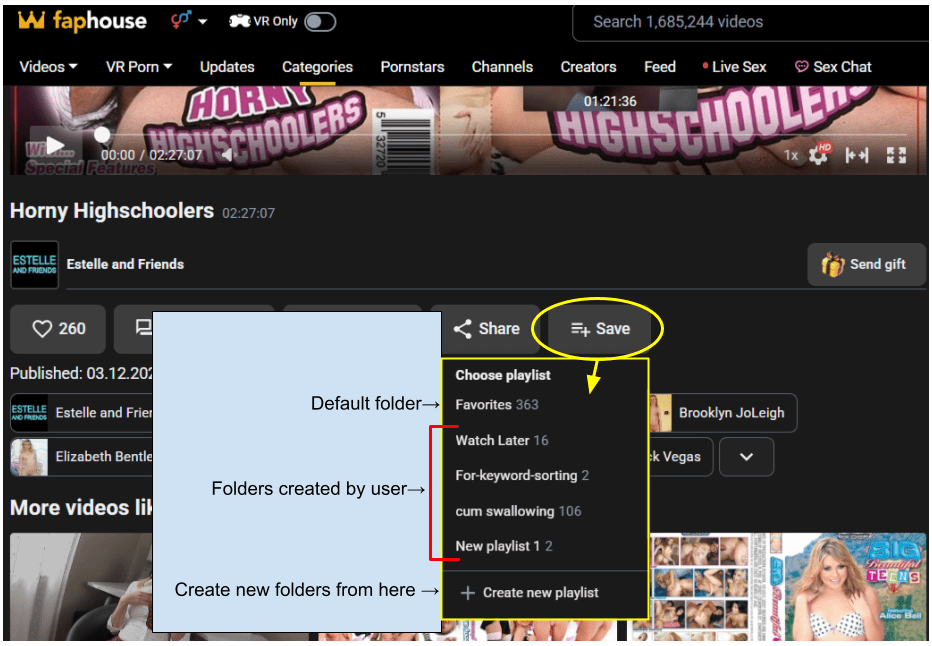Mute the video with the volume icon
This screenshot has width=932, height=646.
(227, 155)
